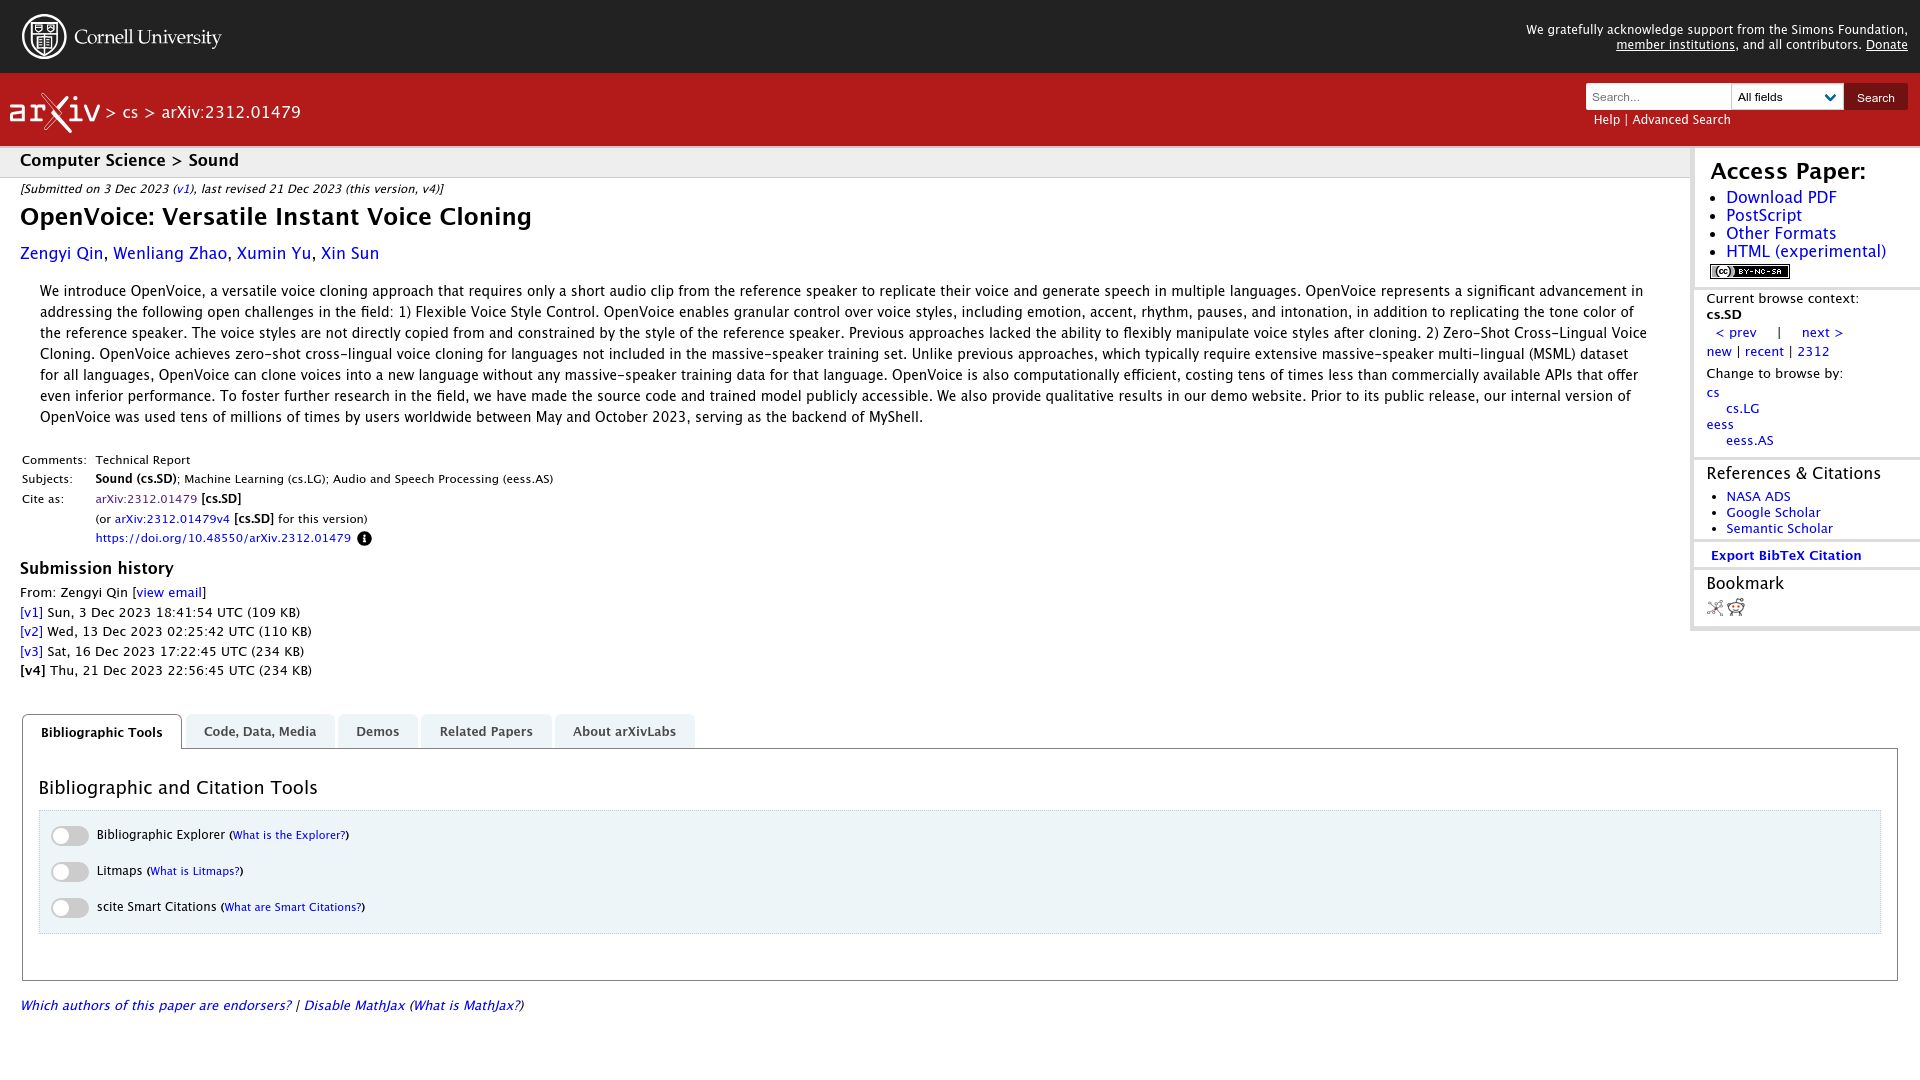Click Disable MathJax link

354,1006
